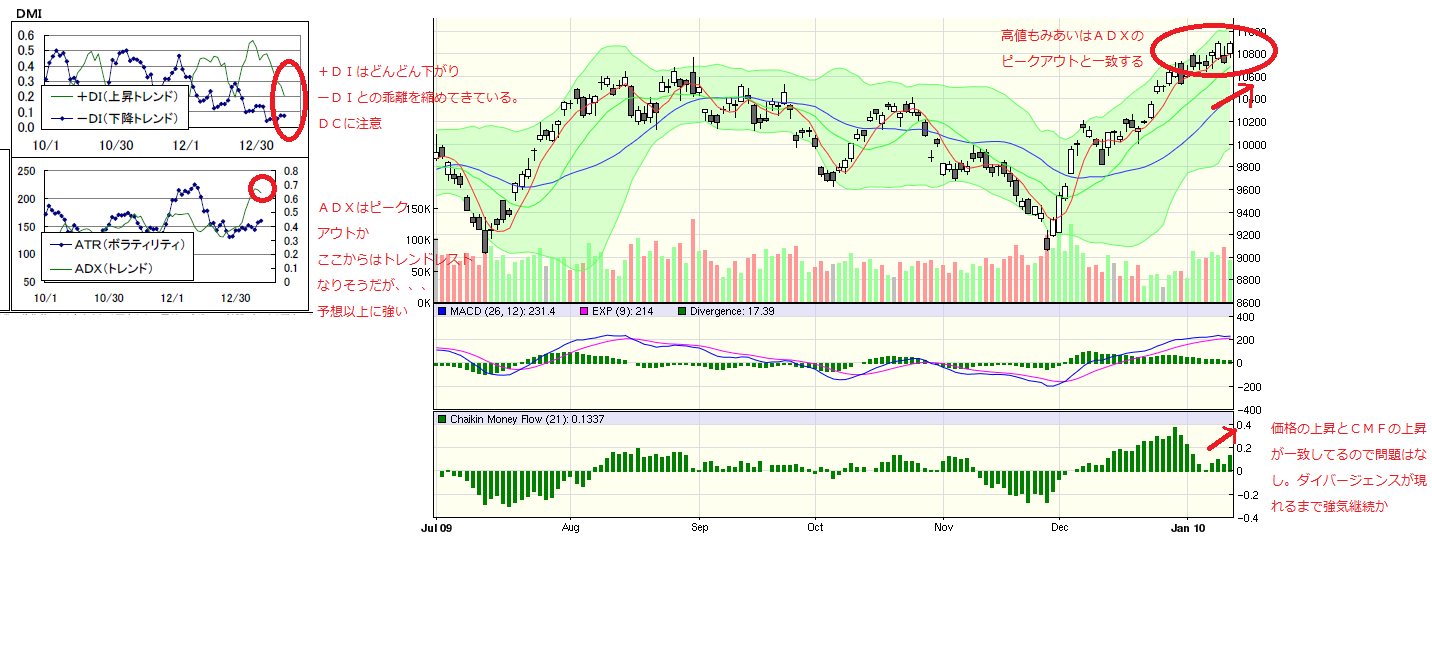Click the 'Jan 10' date axis label

pos(1186,525)
